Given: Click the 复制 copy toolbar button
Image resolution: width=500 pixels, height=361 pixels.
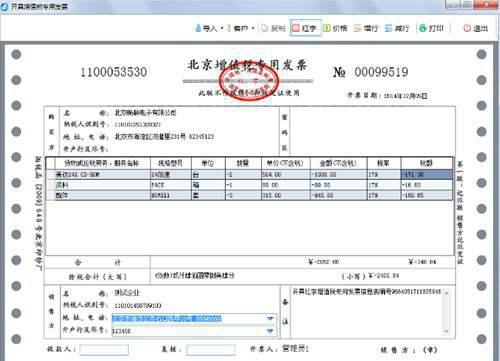Looking at the screenshot, I should coord(273,28).
